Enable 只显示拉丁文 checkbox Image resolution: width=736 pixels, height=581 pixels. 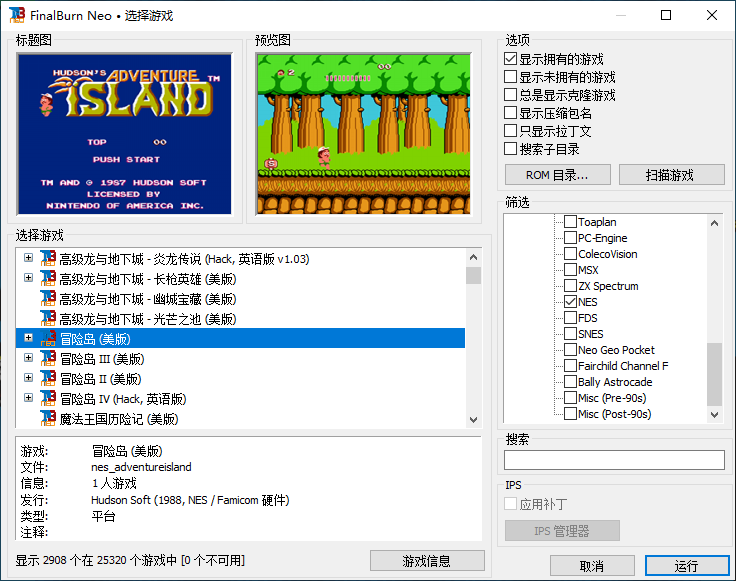510,130
